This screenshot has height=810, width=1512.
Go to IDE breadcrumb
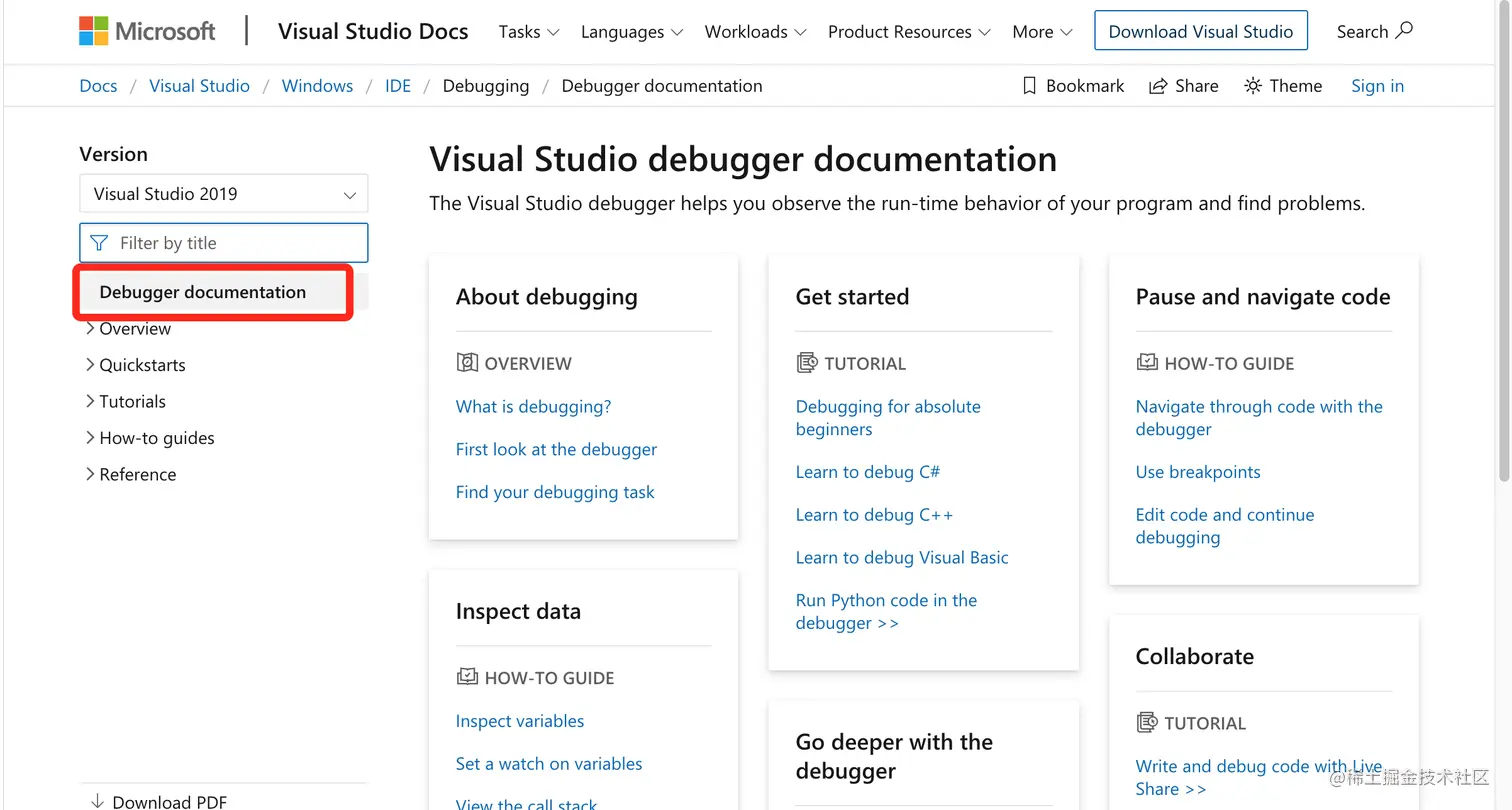coord(398,86)
